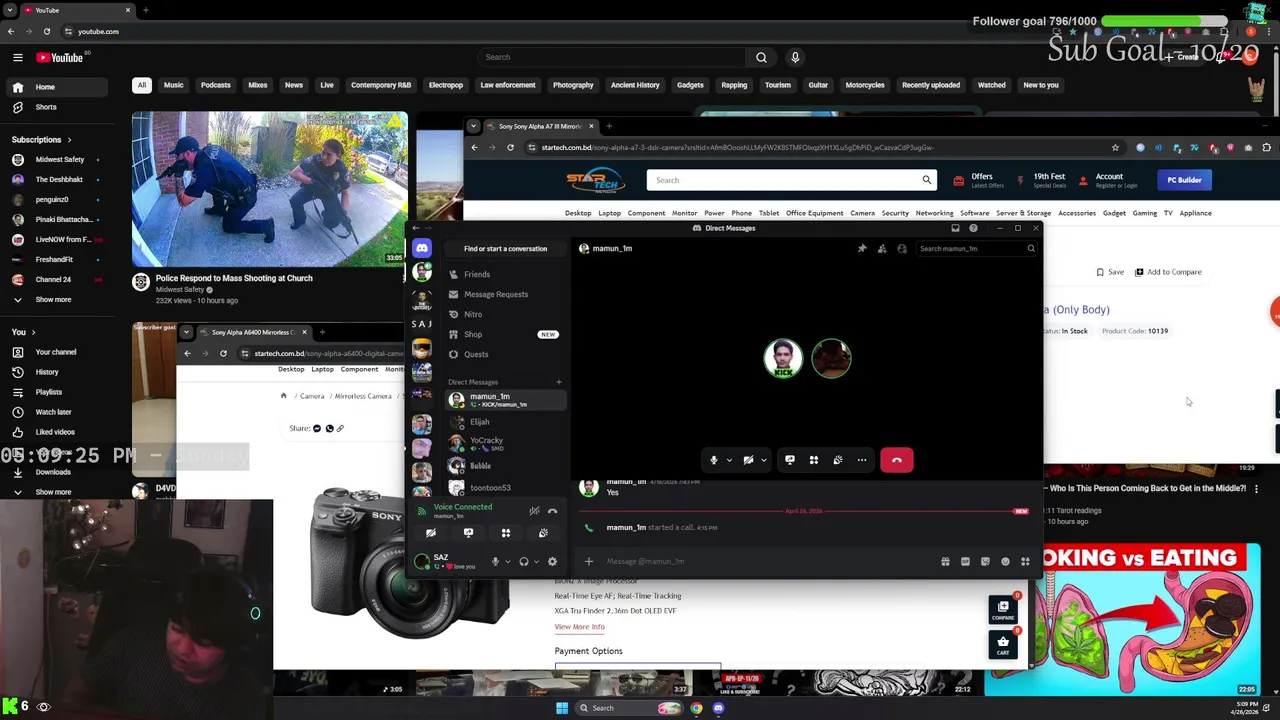Show user profile icon in Discord header
Screen dimensions: 1280x720
tap(902, 248)
